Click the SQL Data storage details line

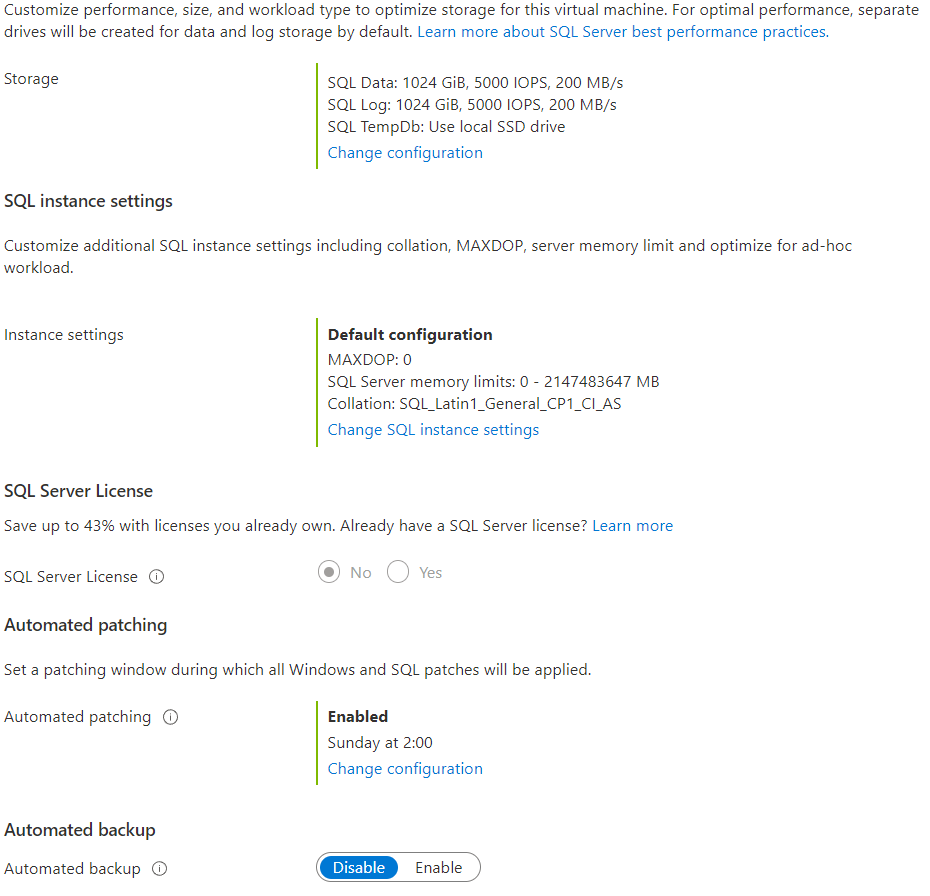point(475,83)
